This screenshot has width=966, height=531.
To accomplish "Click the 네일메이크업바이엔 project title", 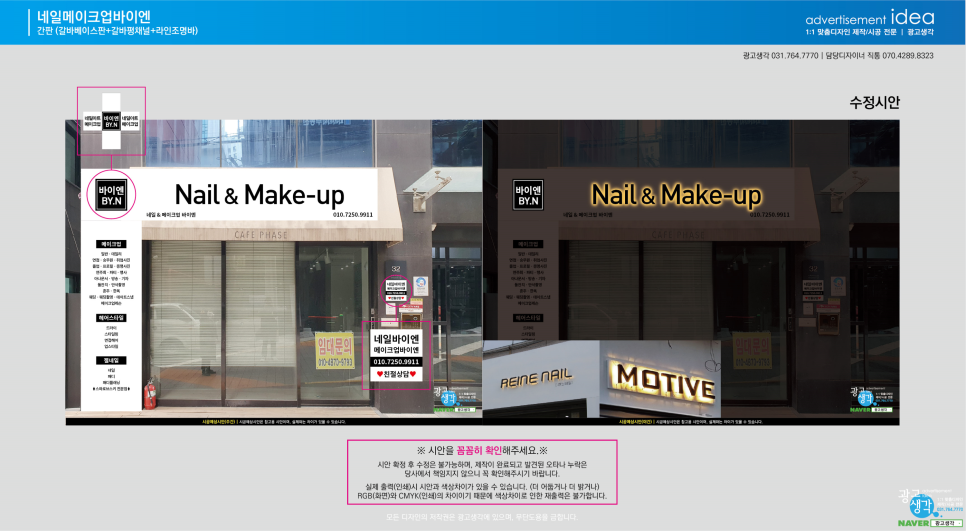I will 93,15.
